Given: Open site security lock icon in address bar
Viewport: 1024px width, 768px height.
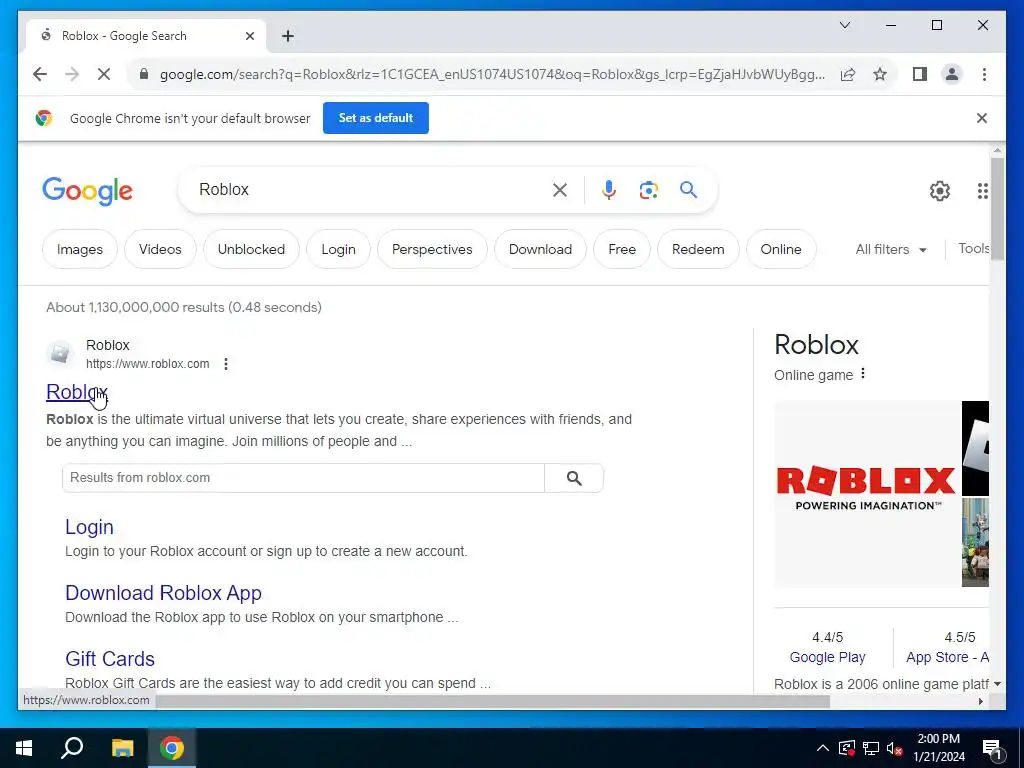Looking at the screenshot, I should point(144,74).
